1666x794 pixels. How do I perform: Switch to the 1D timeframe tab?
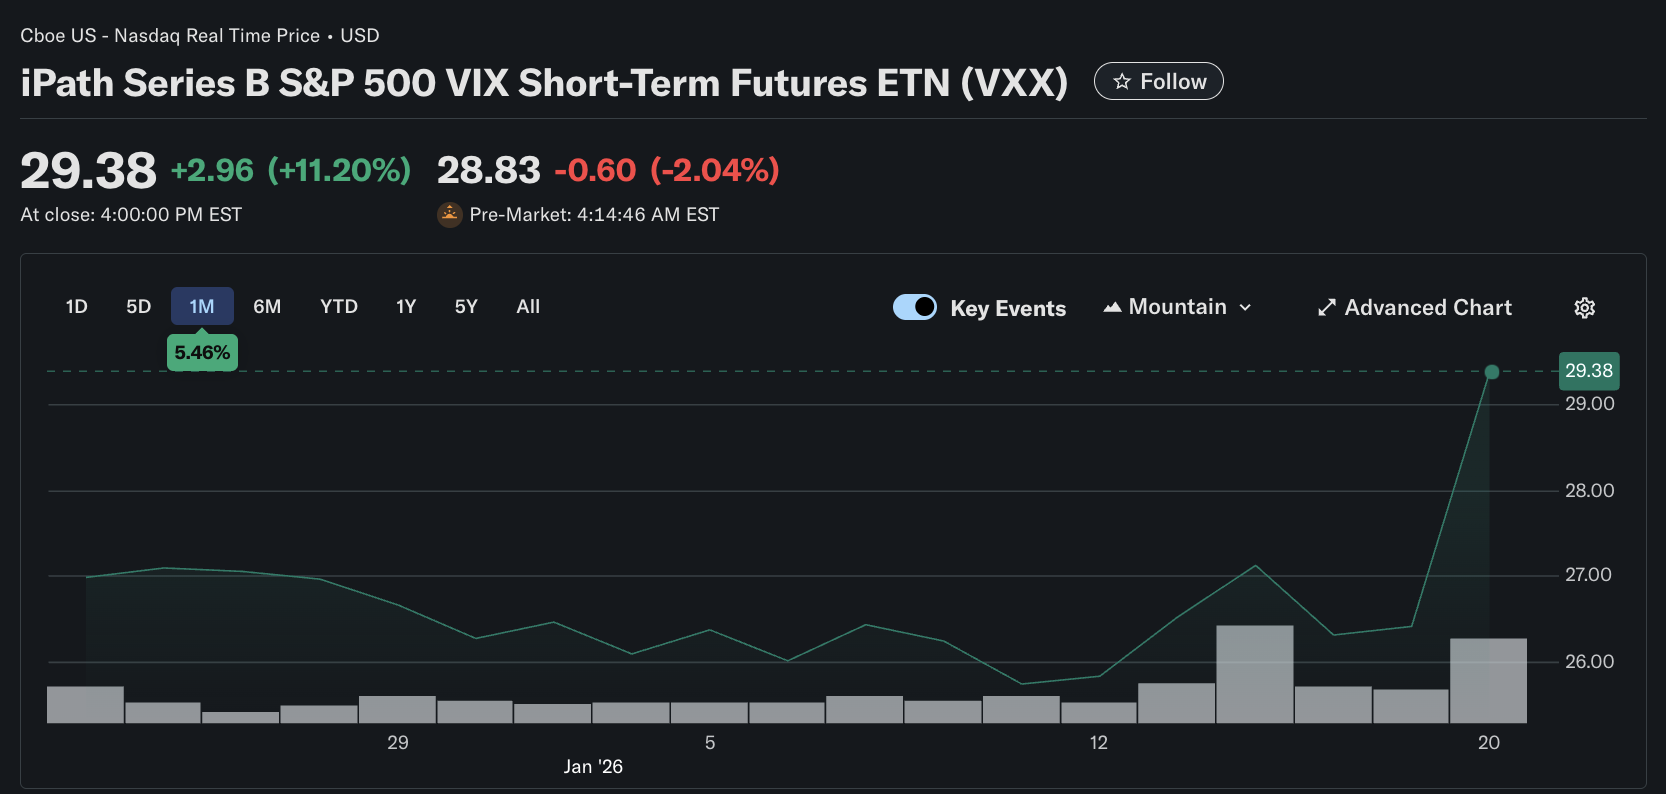(77, 306)
